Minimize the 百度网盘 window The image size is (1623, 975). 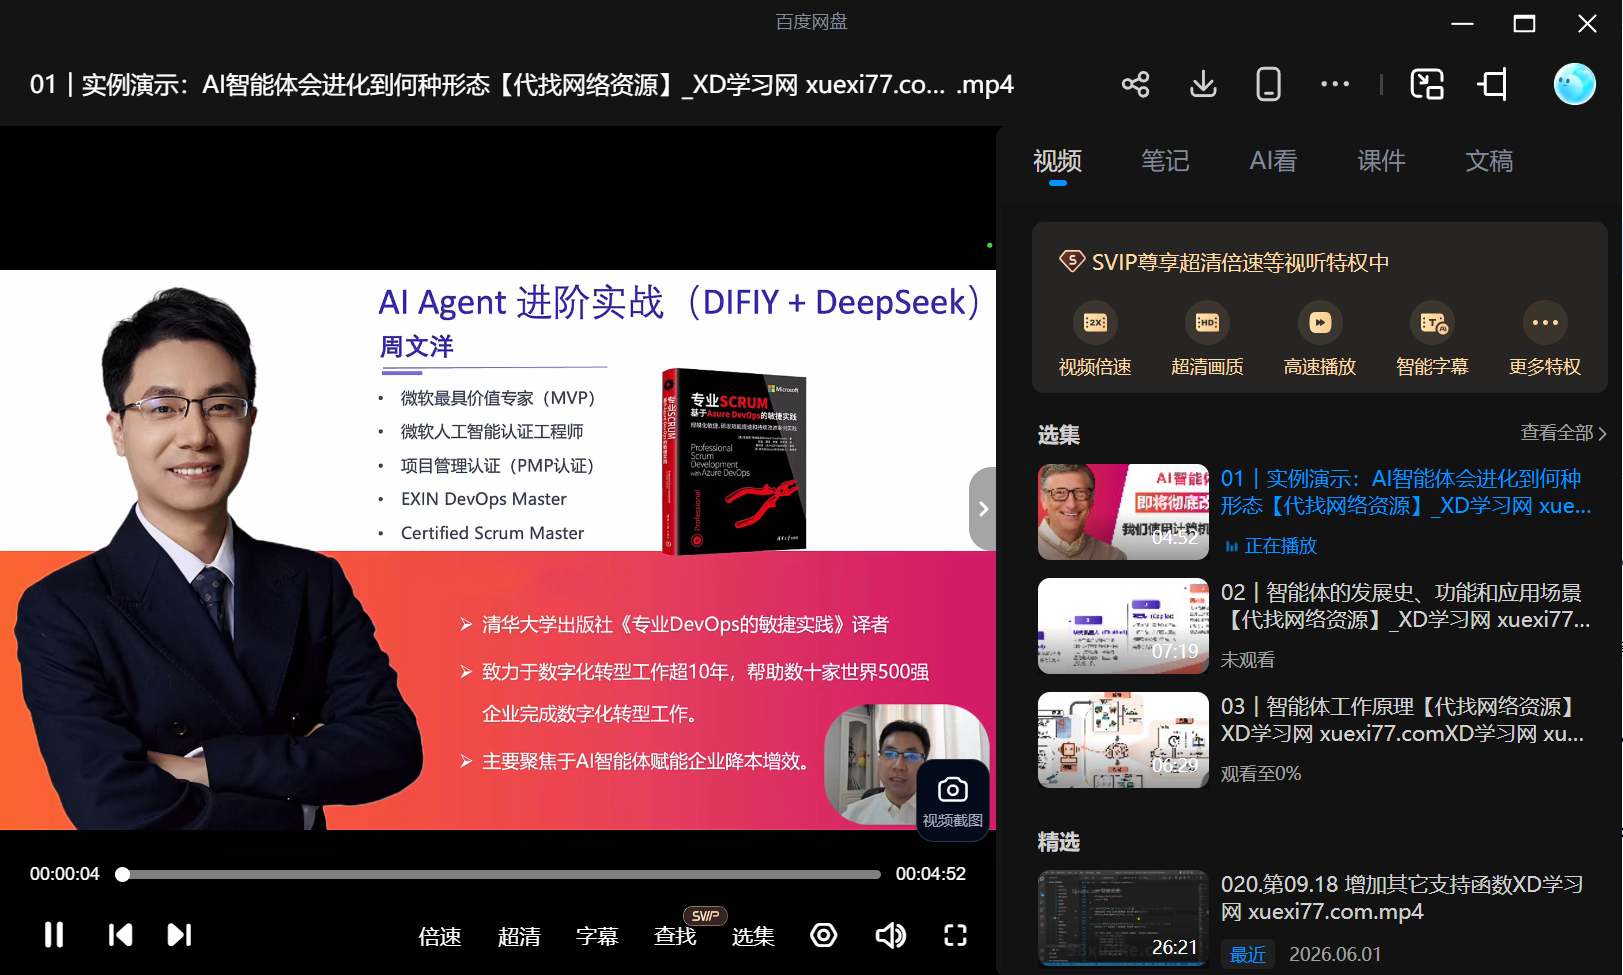[1462, 23]
